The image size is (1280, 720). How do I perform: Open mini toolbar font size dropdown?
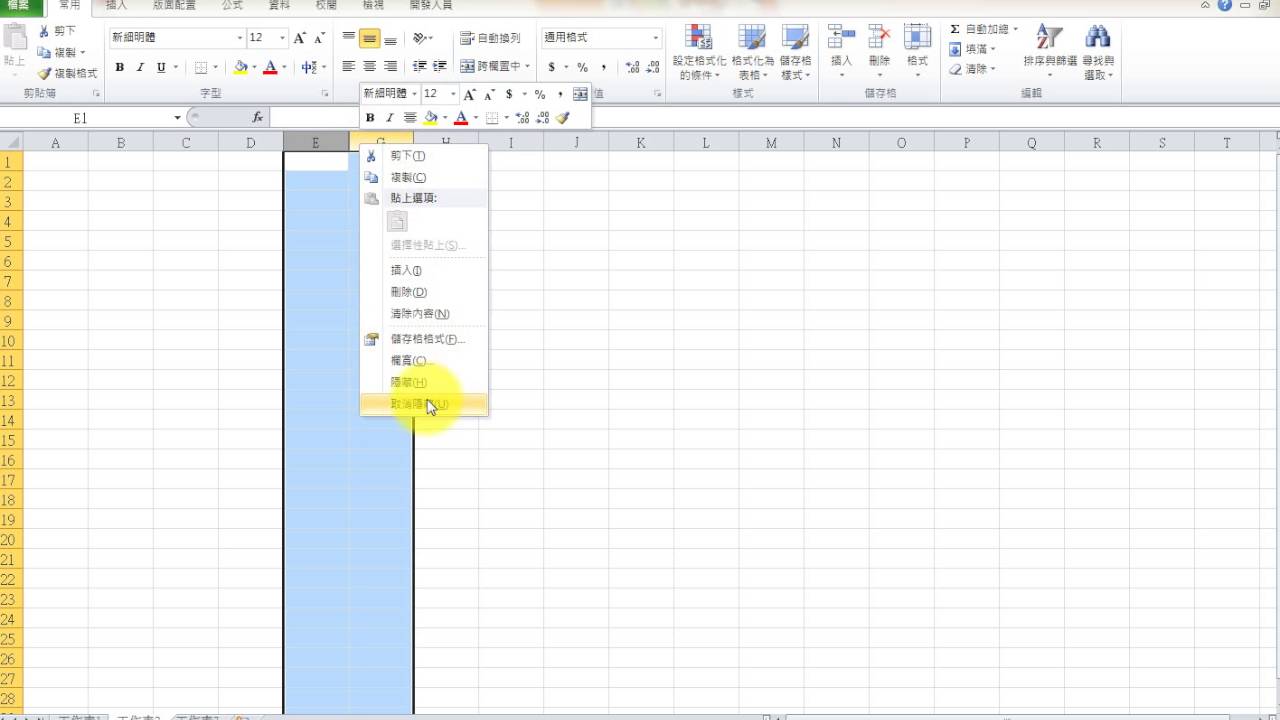click(453, 94)
